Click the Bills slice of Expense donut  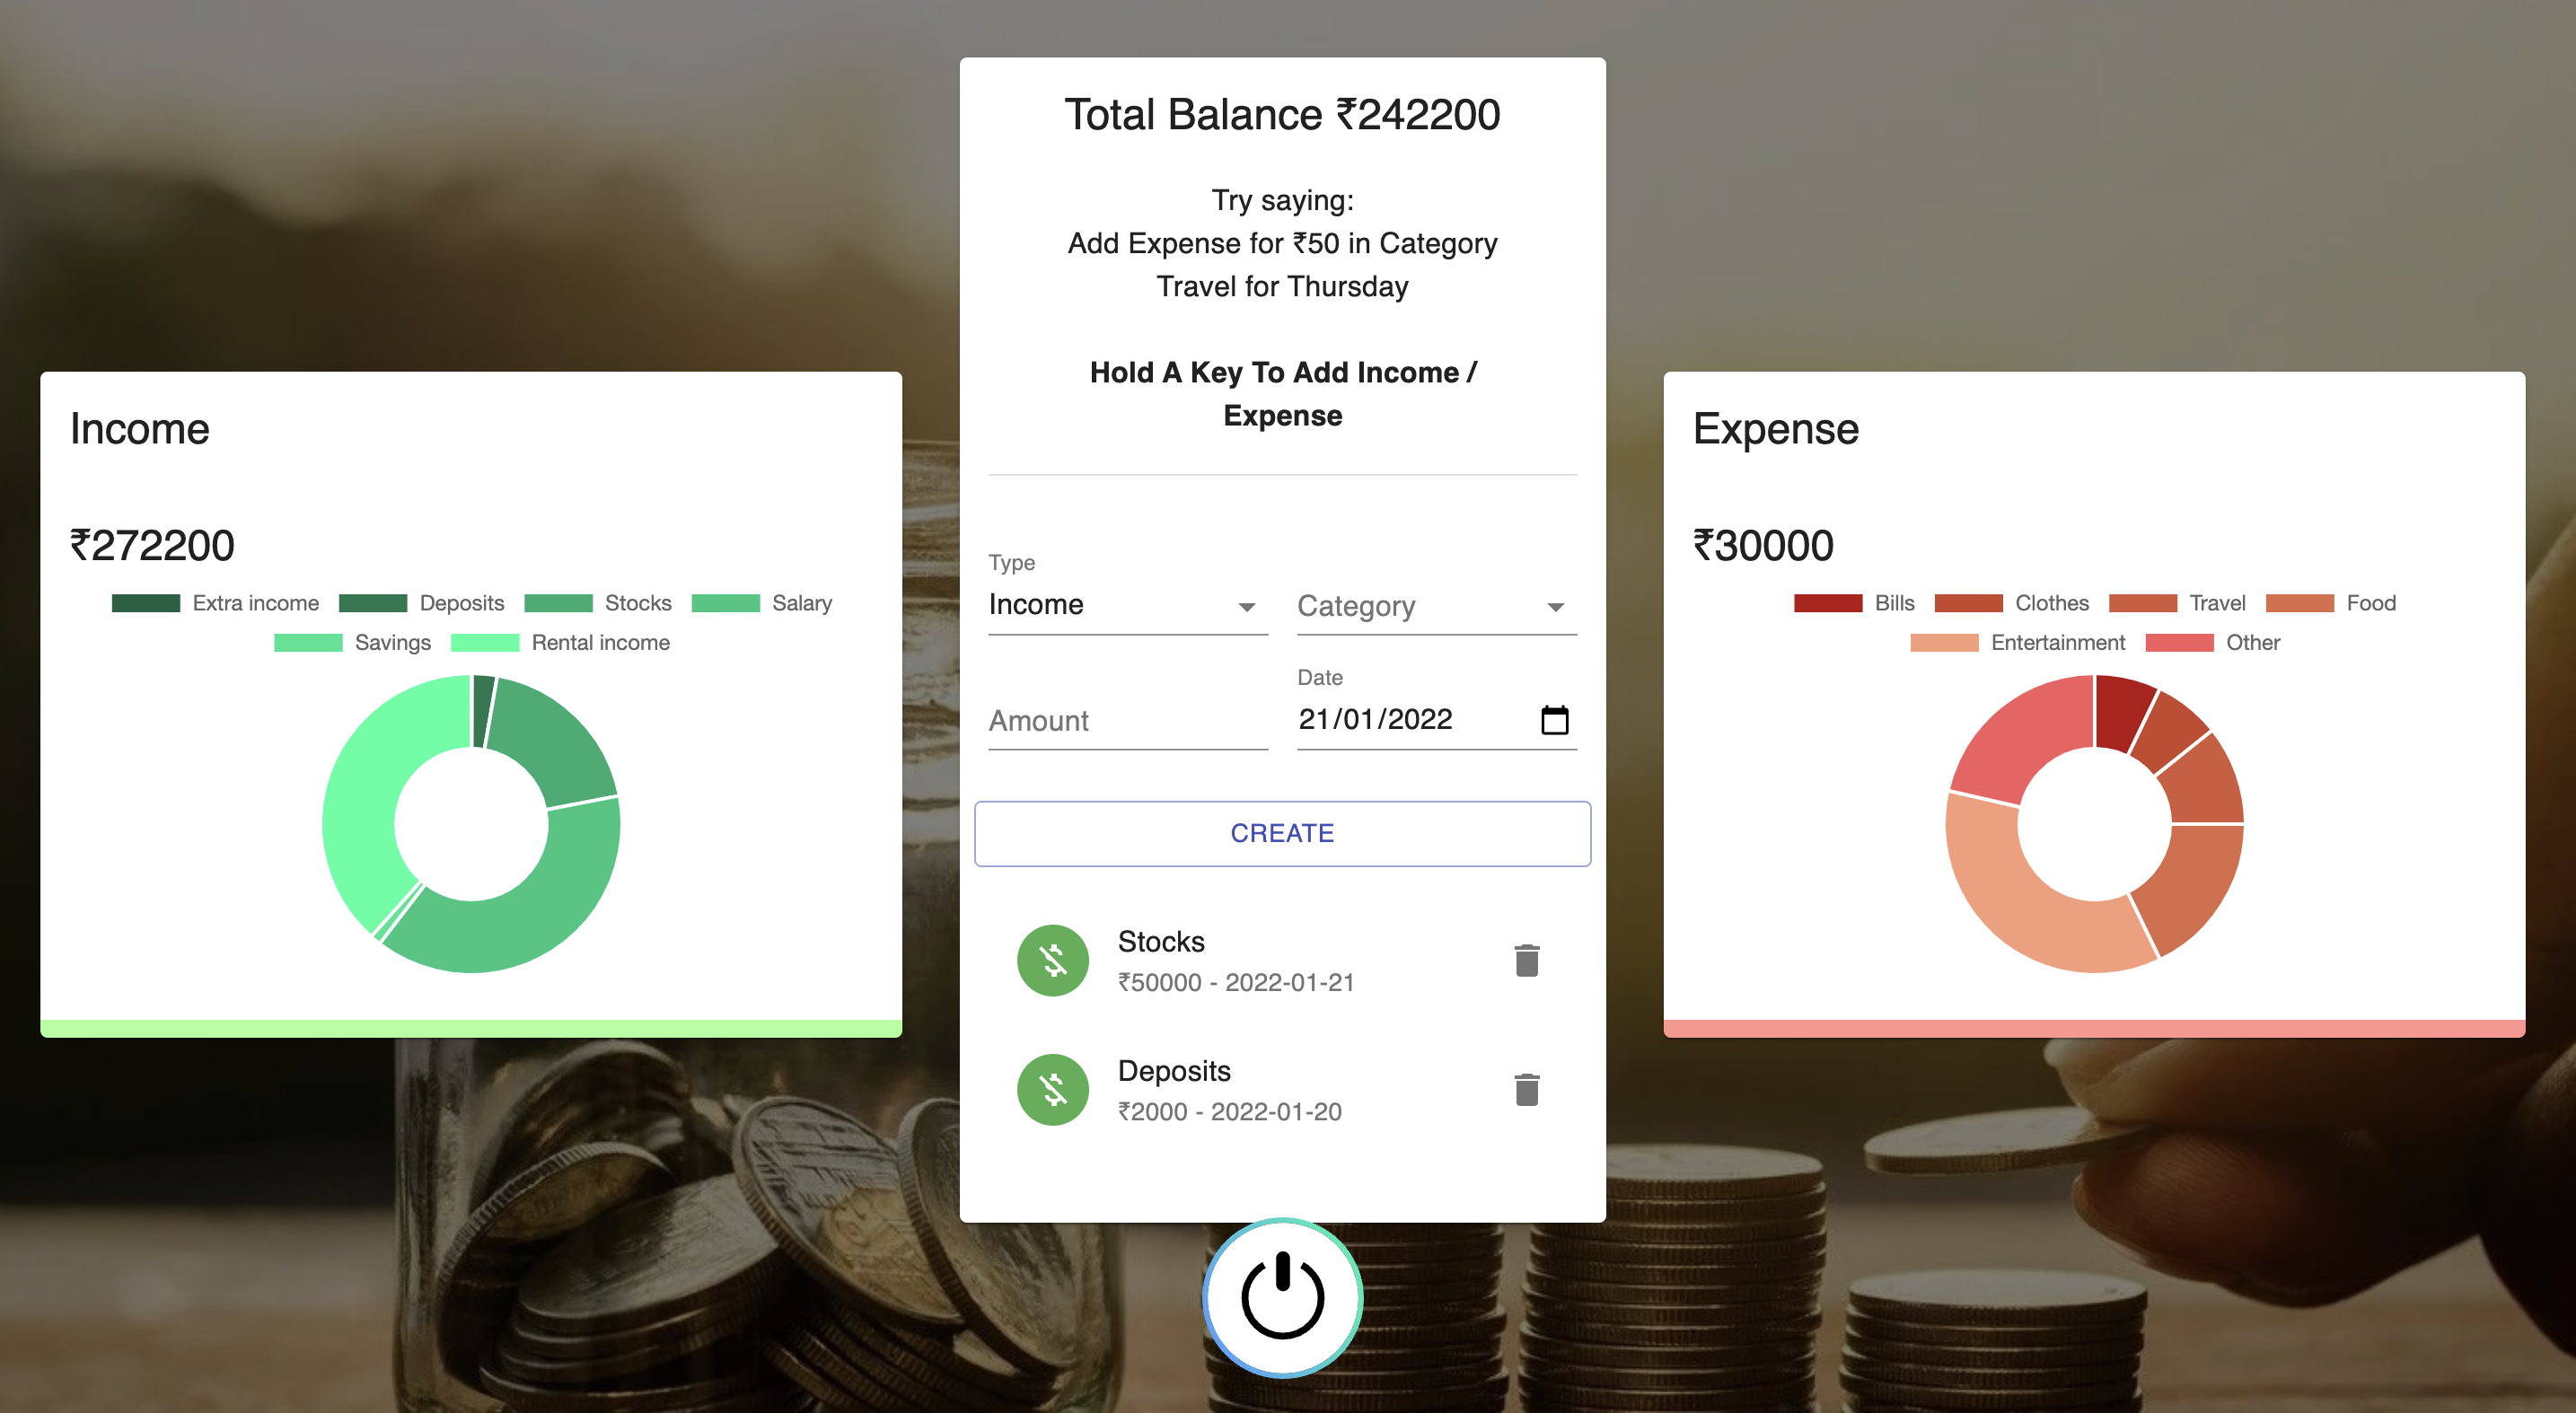coord(2121,711)
